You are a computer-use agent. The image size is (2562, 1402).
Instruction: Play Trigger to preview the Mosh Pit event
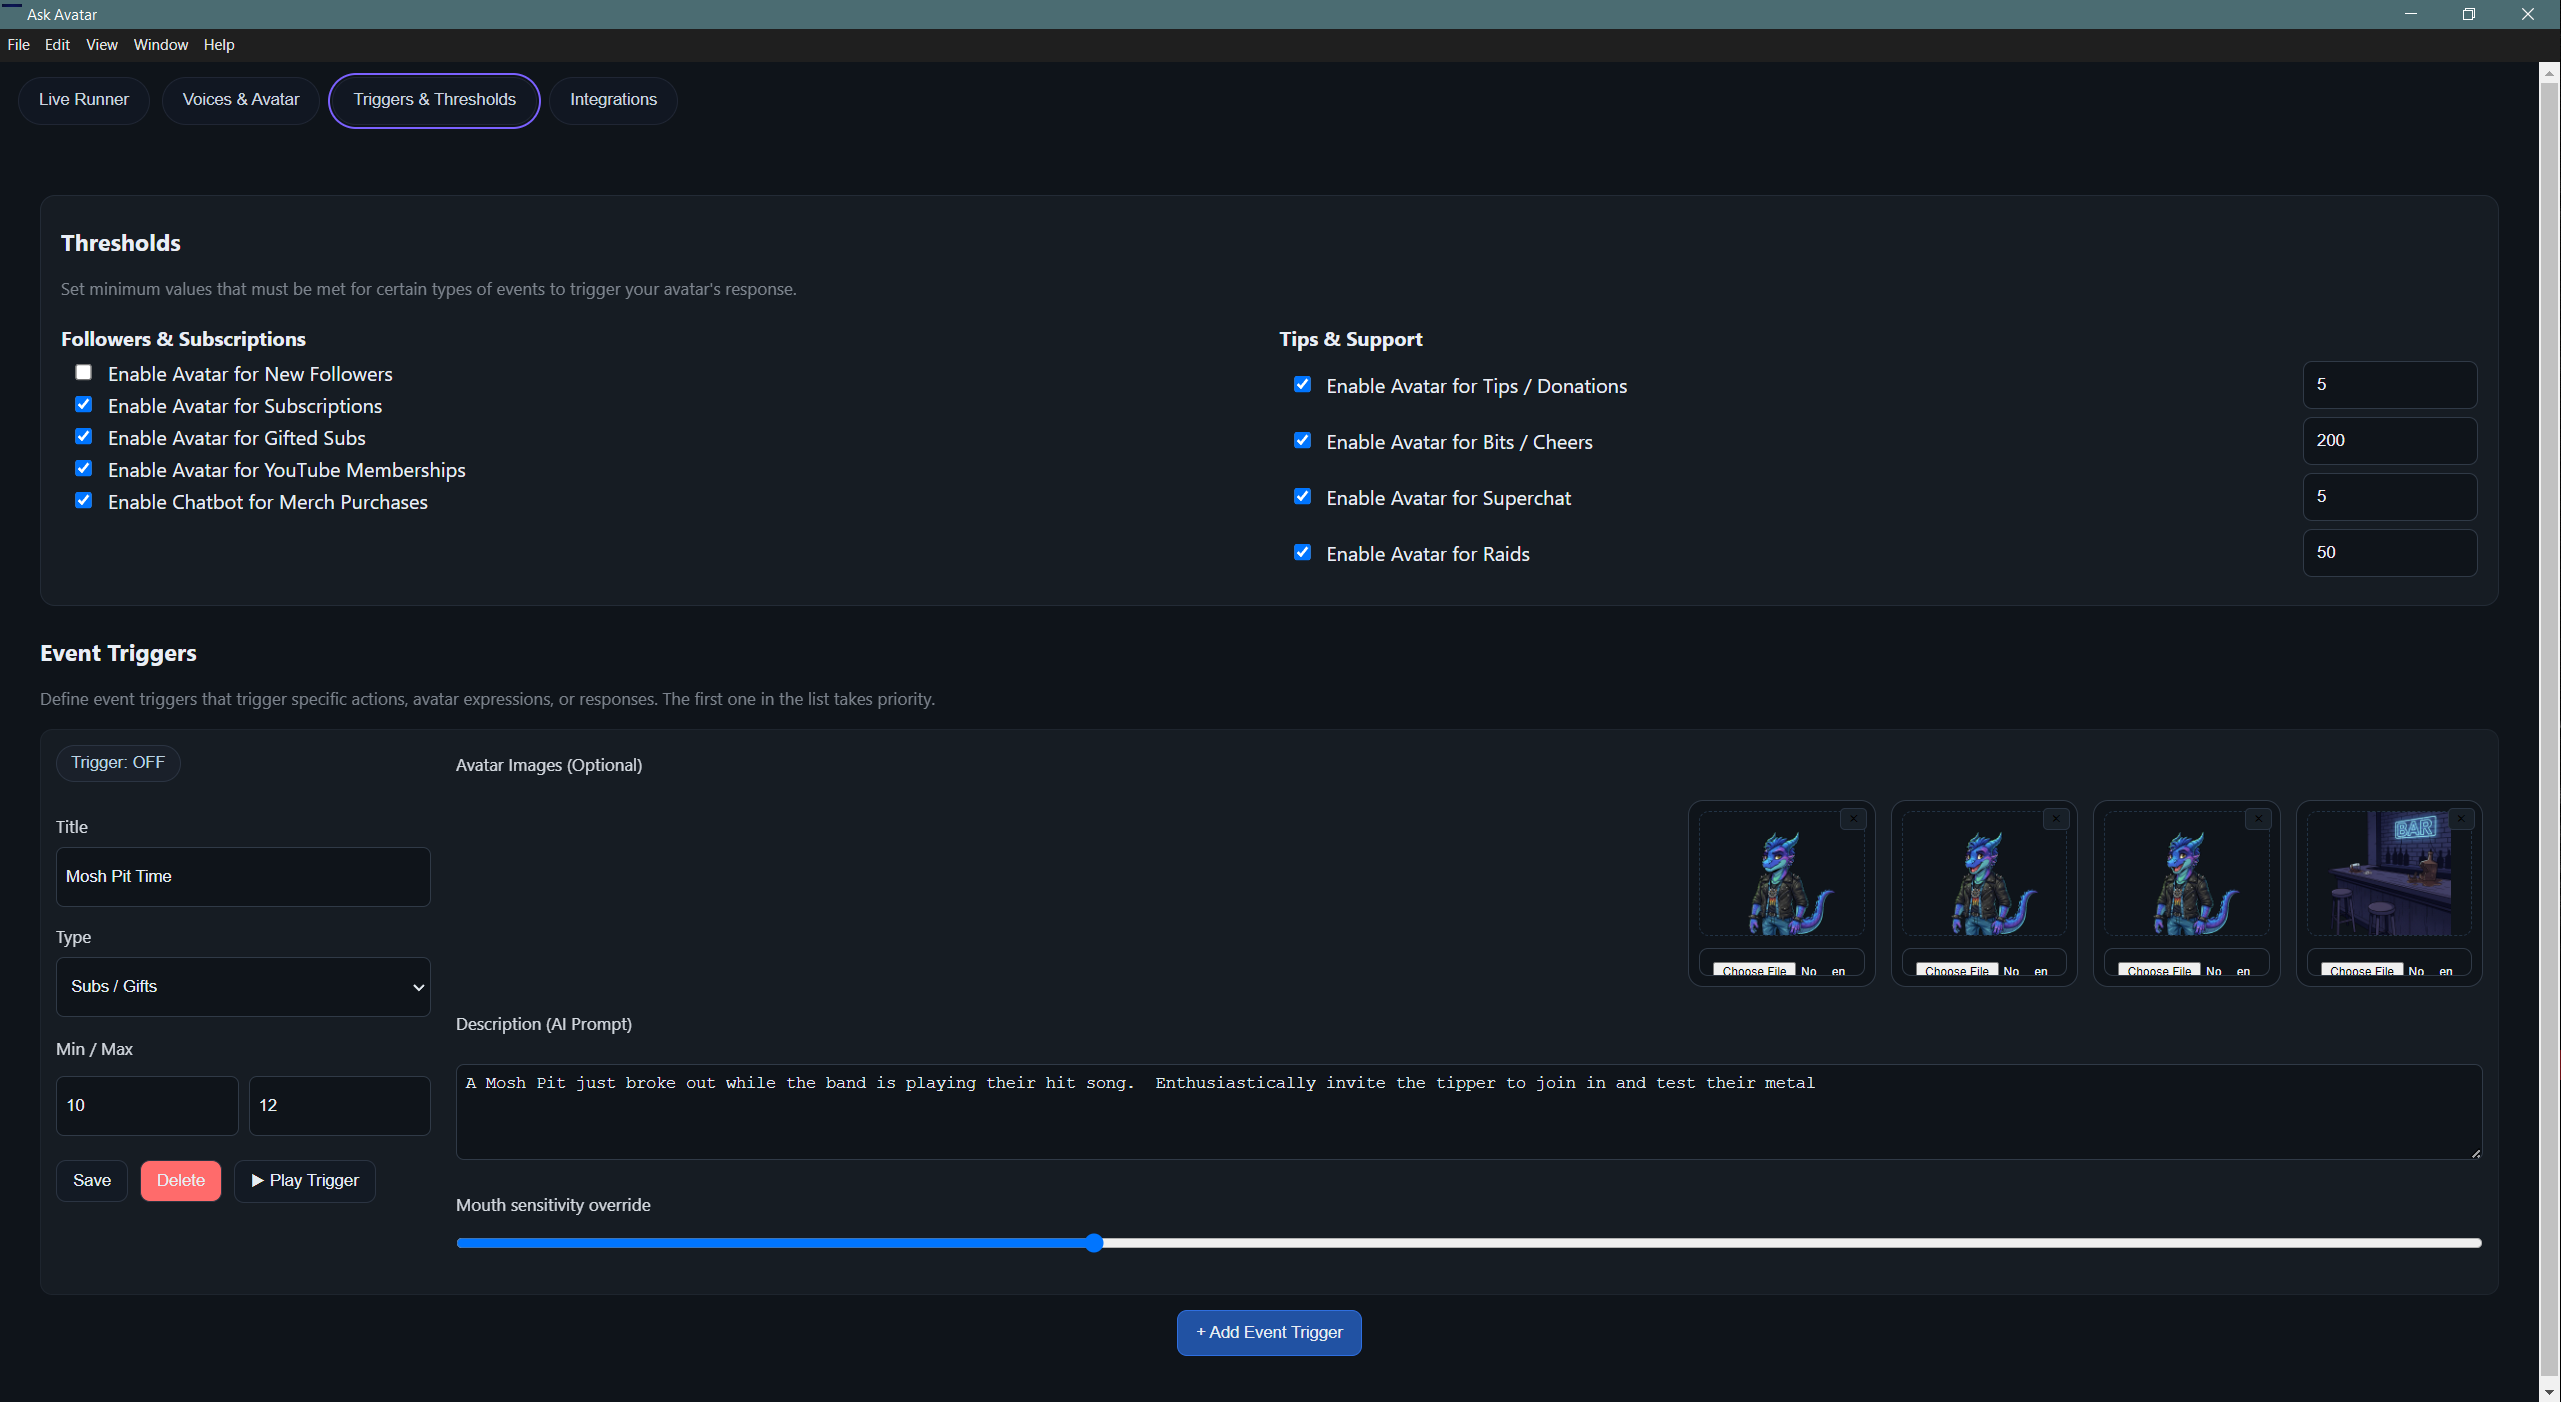tap(303, 1180)
